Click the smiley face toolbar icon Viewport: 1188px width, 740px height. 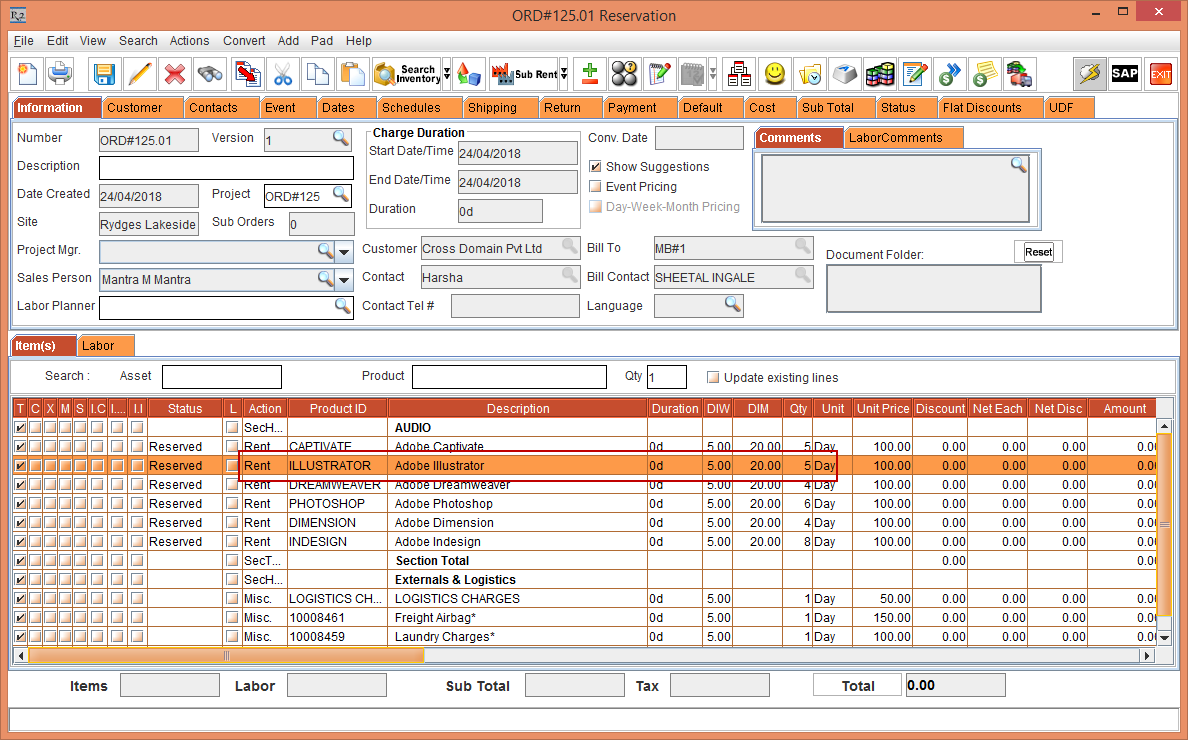pos(775,74)
